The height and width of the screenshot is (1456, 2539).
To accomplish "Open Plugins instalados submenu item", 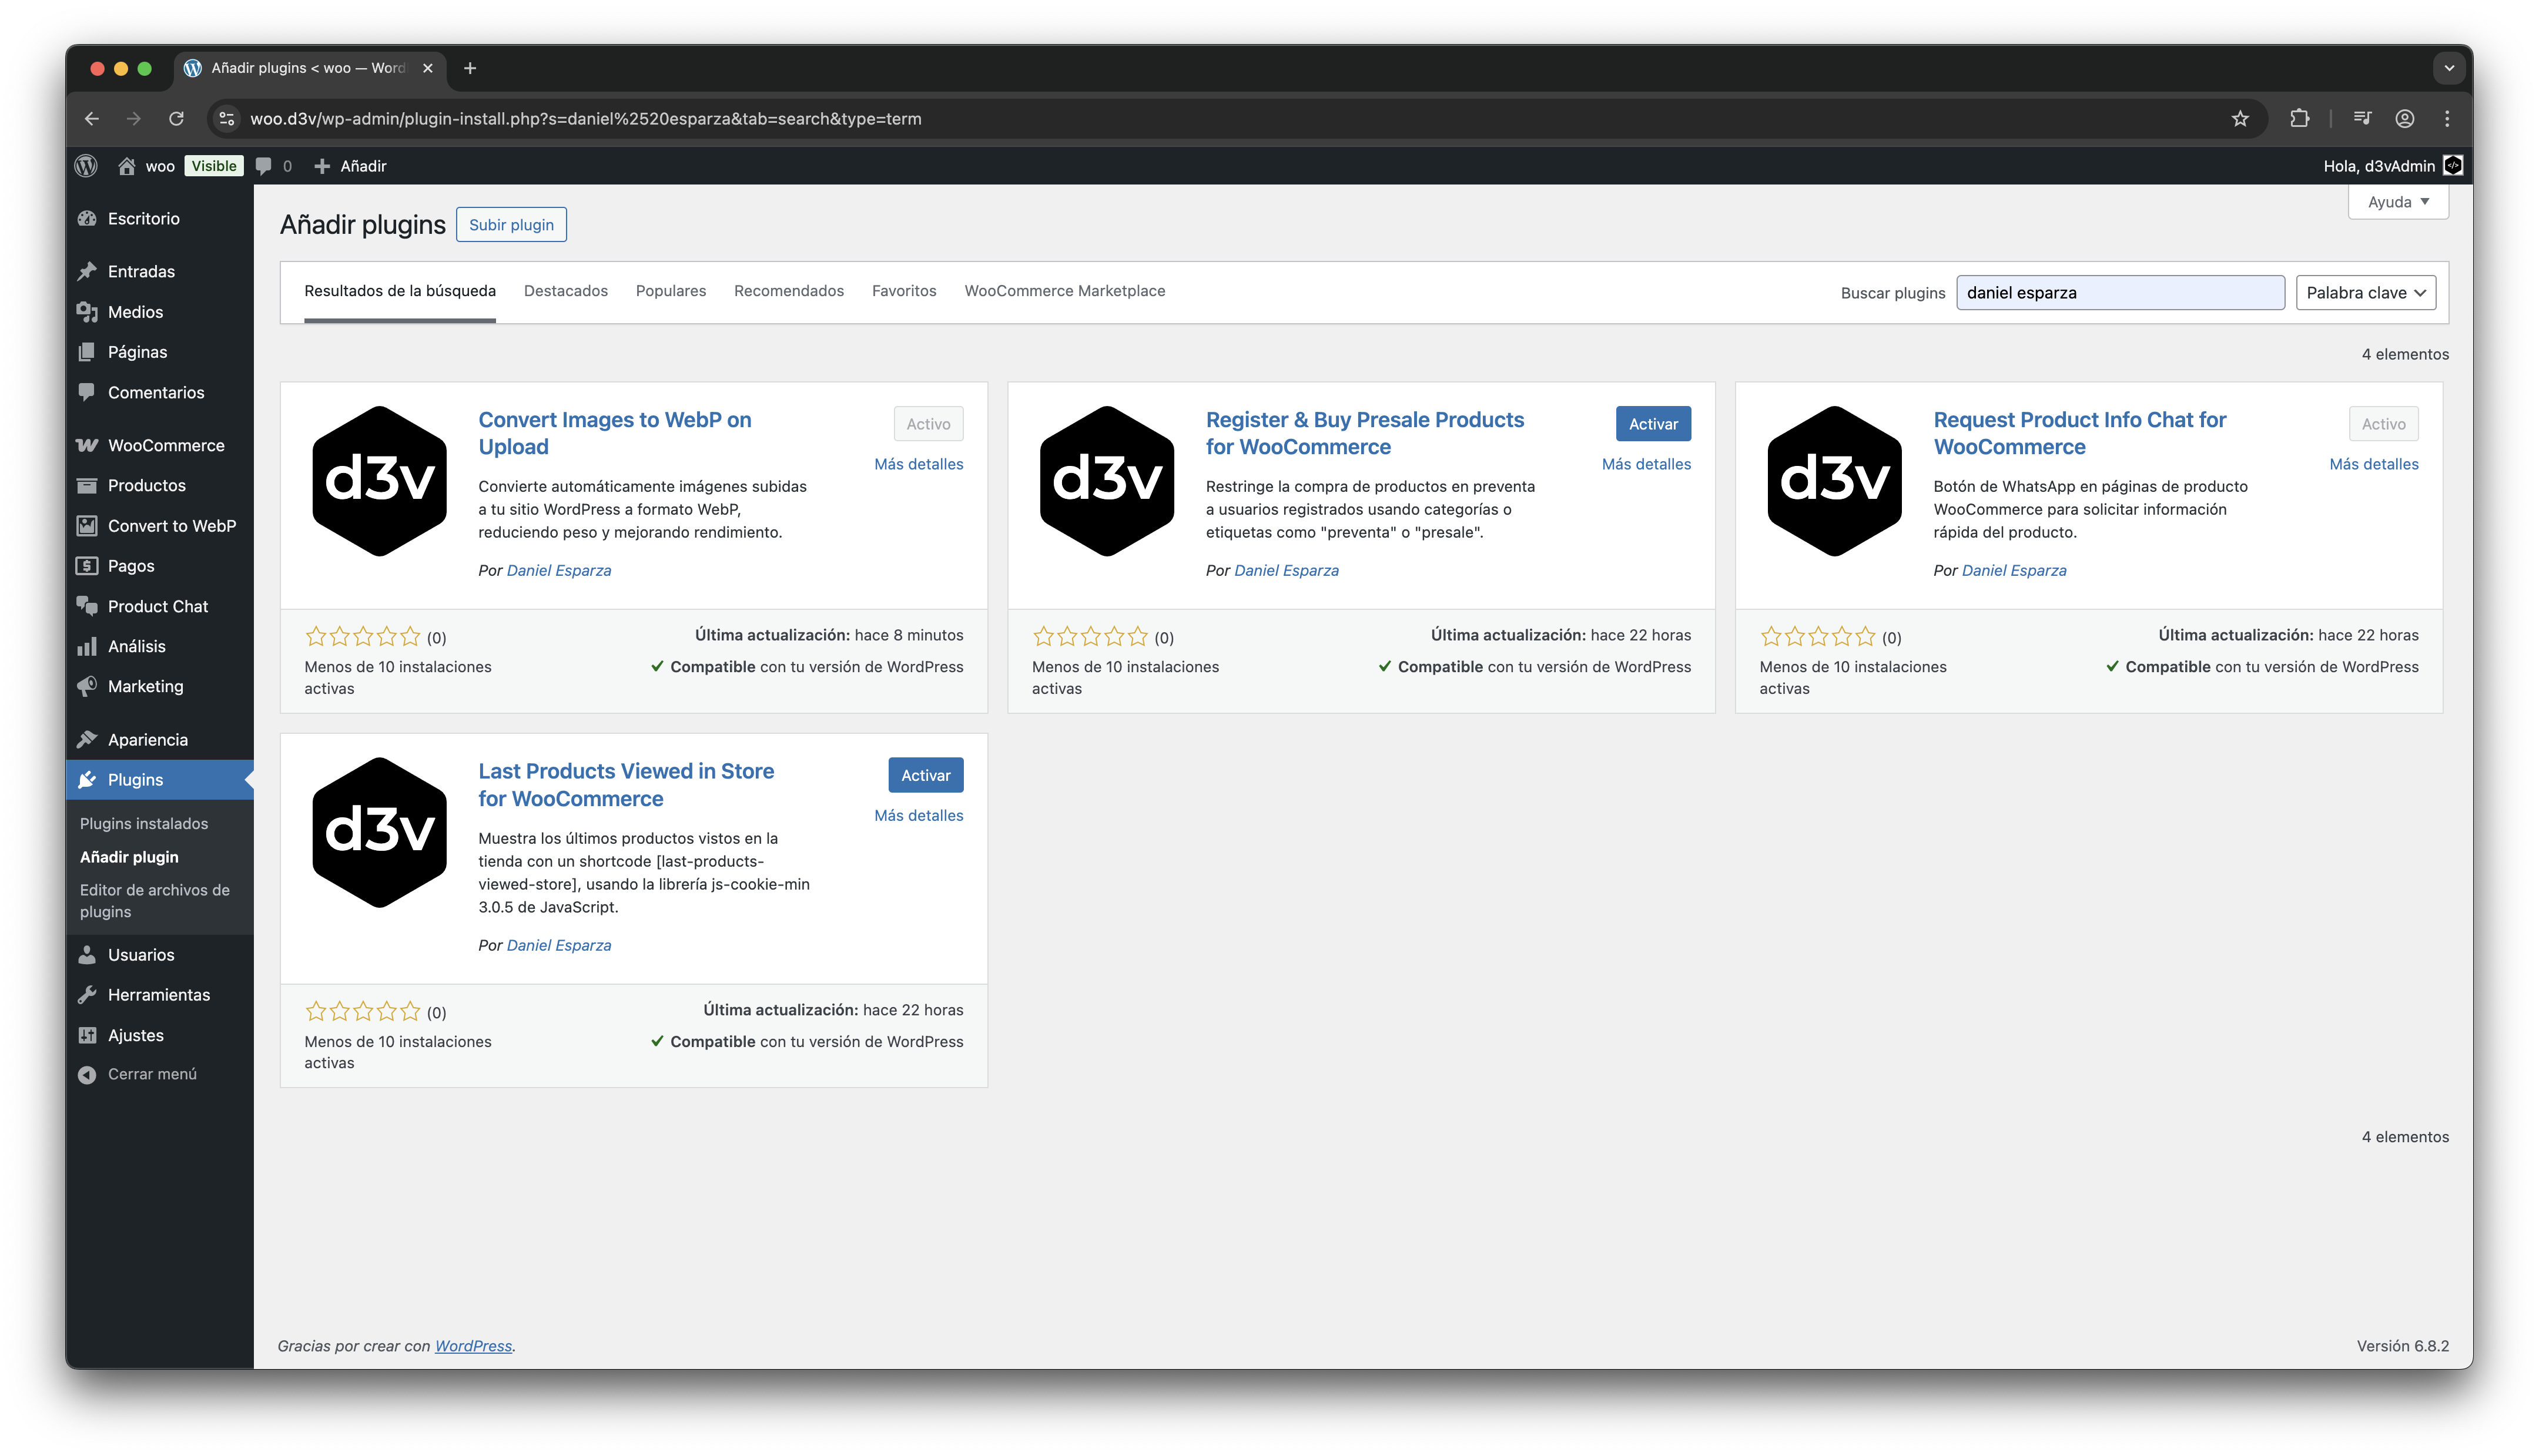I will [144, 823].
